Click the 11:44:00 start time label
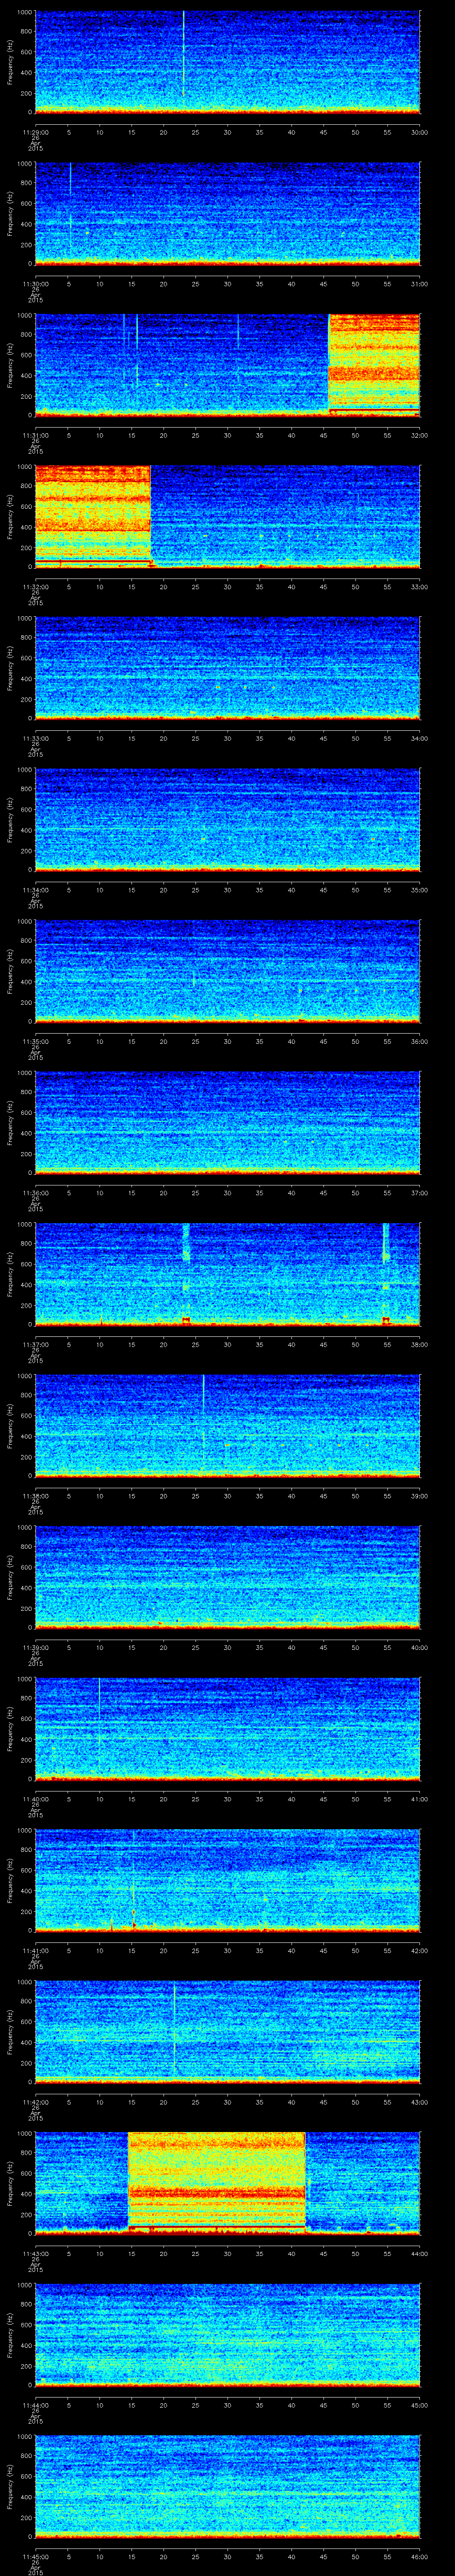This screenshot has width=455, height=2576. coord(35,2404)
